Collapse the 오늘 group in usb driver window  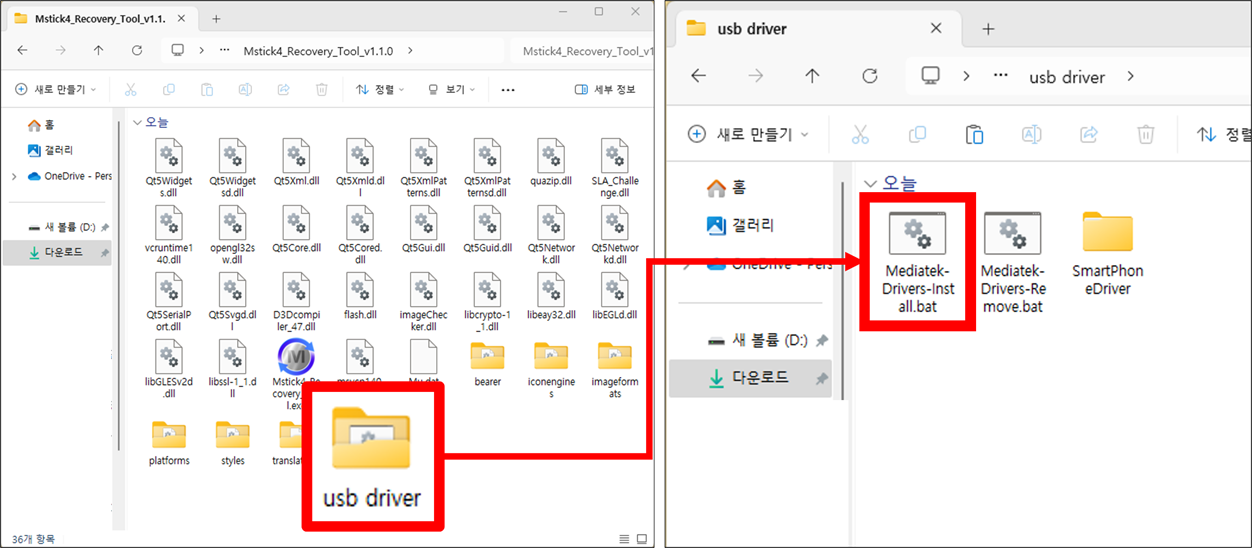[x=870, y=184]
